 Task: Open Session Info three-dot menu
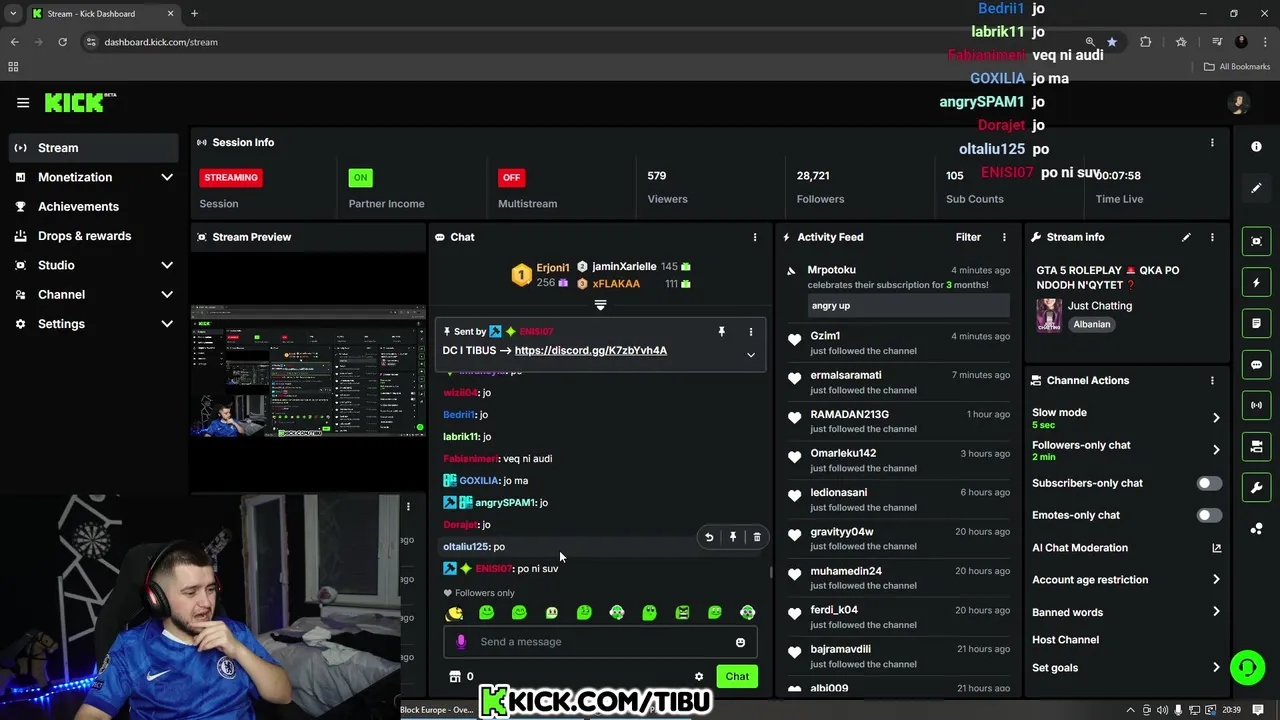(x=1212, y=142)
